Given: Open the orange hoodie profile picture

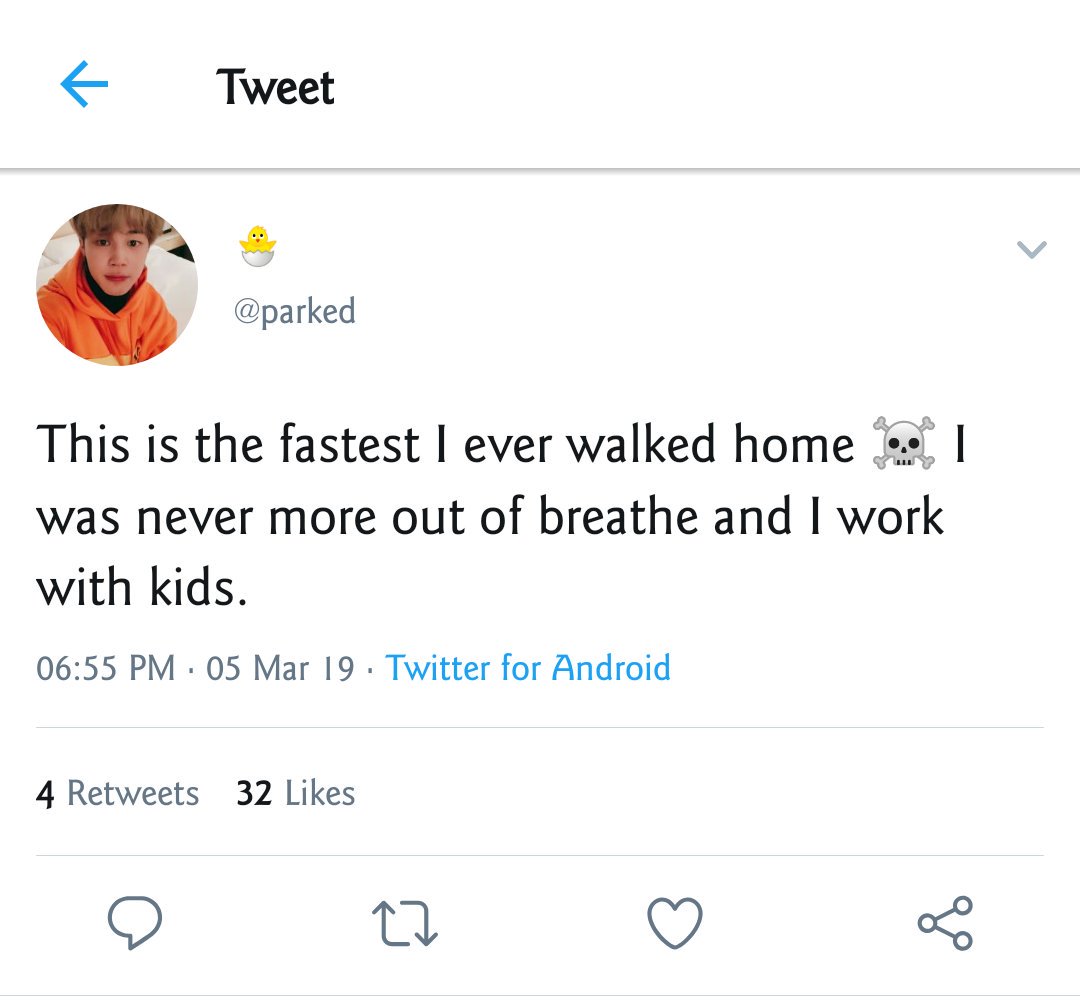Looking at the screenshot, I should (x=117, y=284).
